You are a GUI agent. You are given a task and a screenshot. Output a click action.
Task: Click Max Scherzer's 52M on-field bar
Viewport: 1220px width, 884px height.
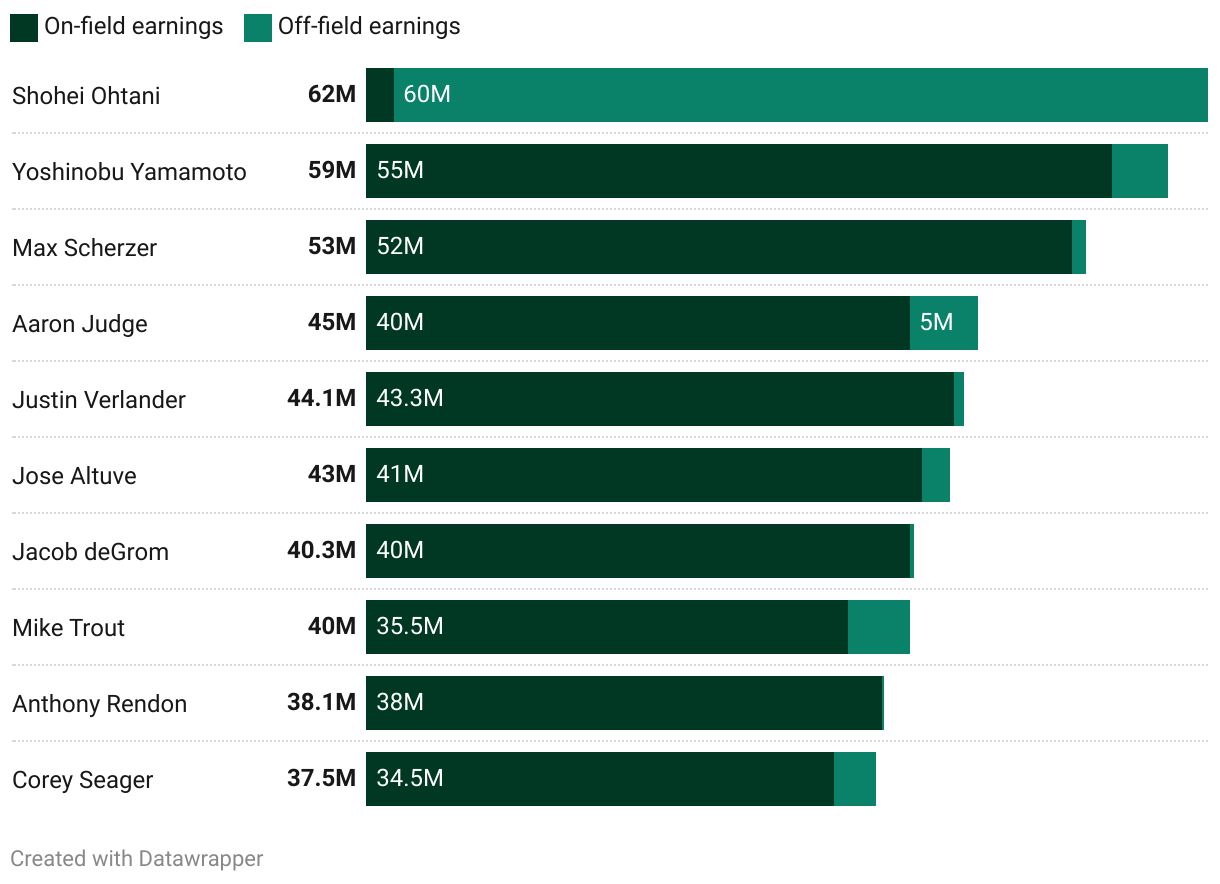point(719,247)
